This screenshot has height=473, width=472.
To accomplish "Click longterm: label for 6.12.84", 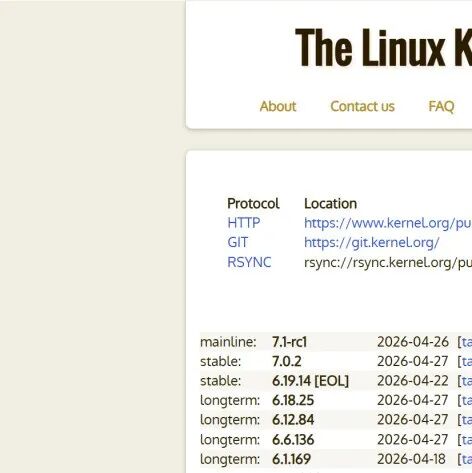I will 230,420.
